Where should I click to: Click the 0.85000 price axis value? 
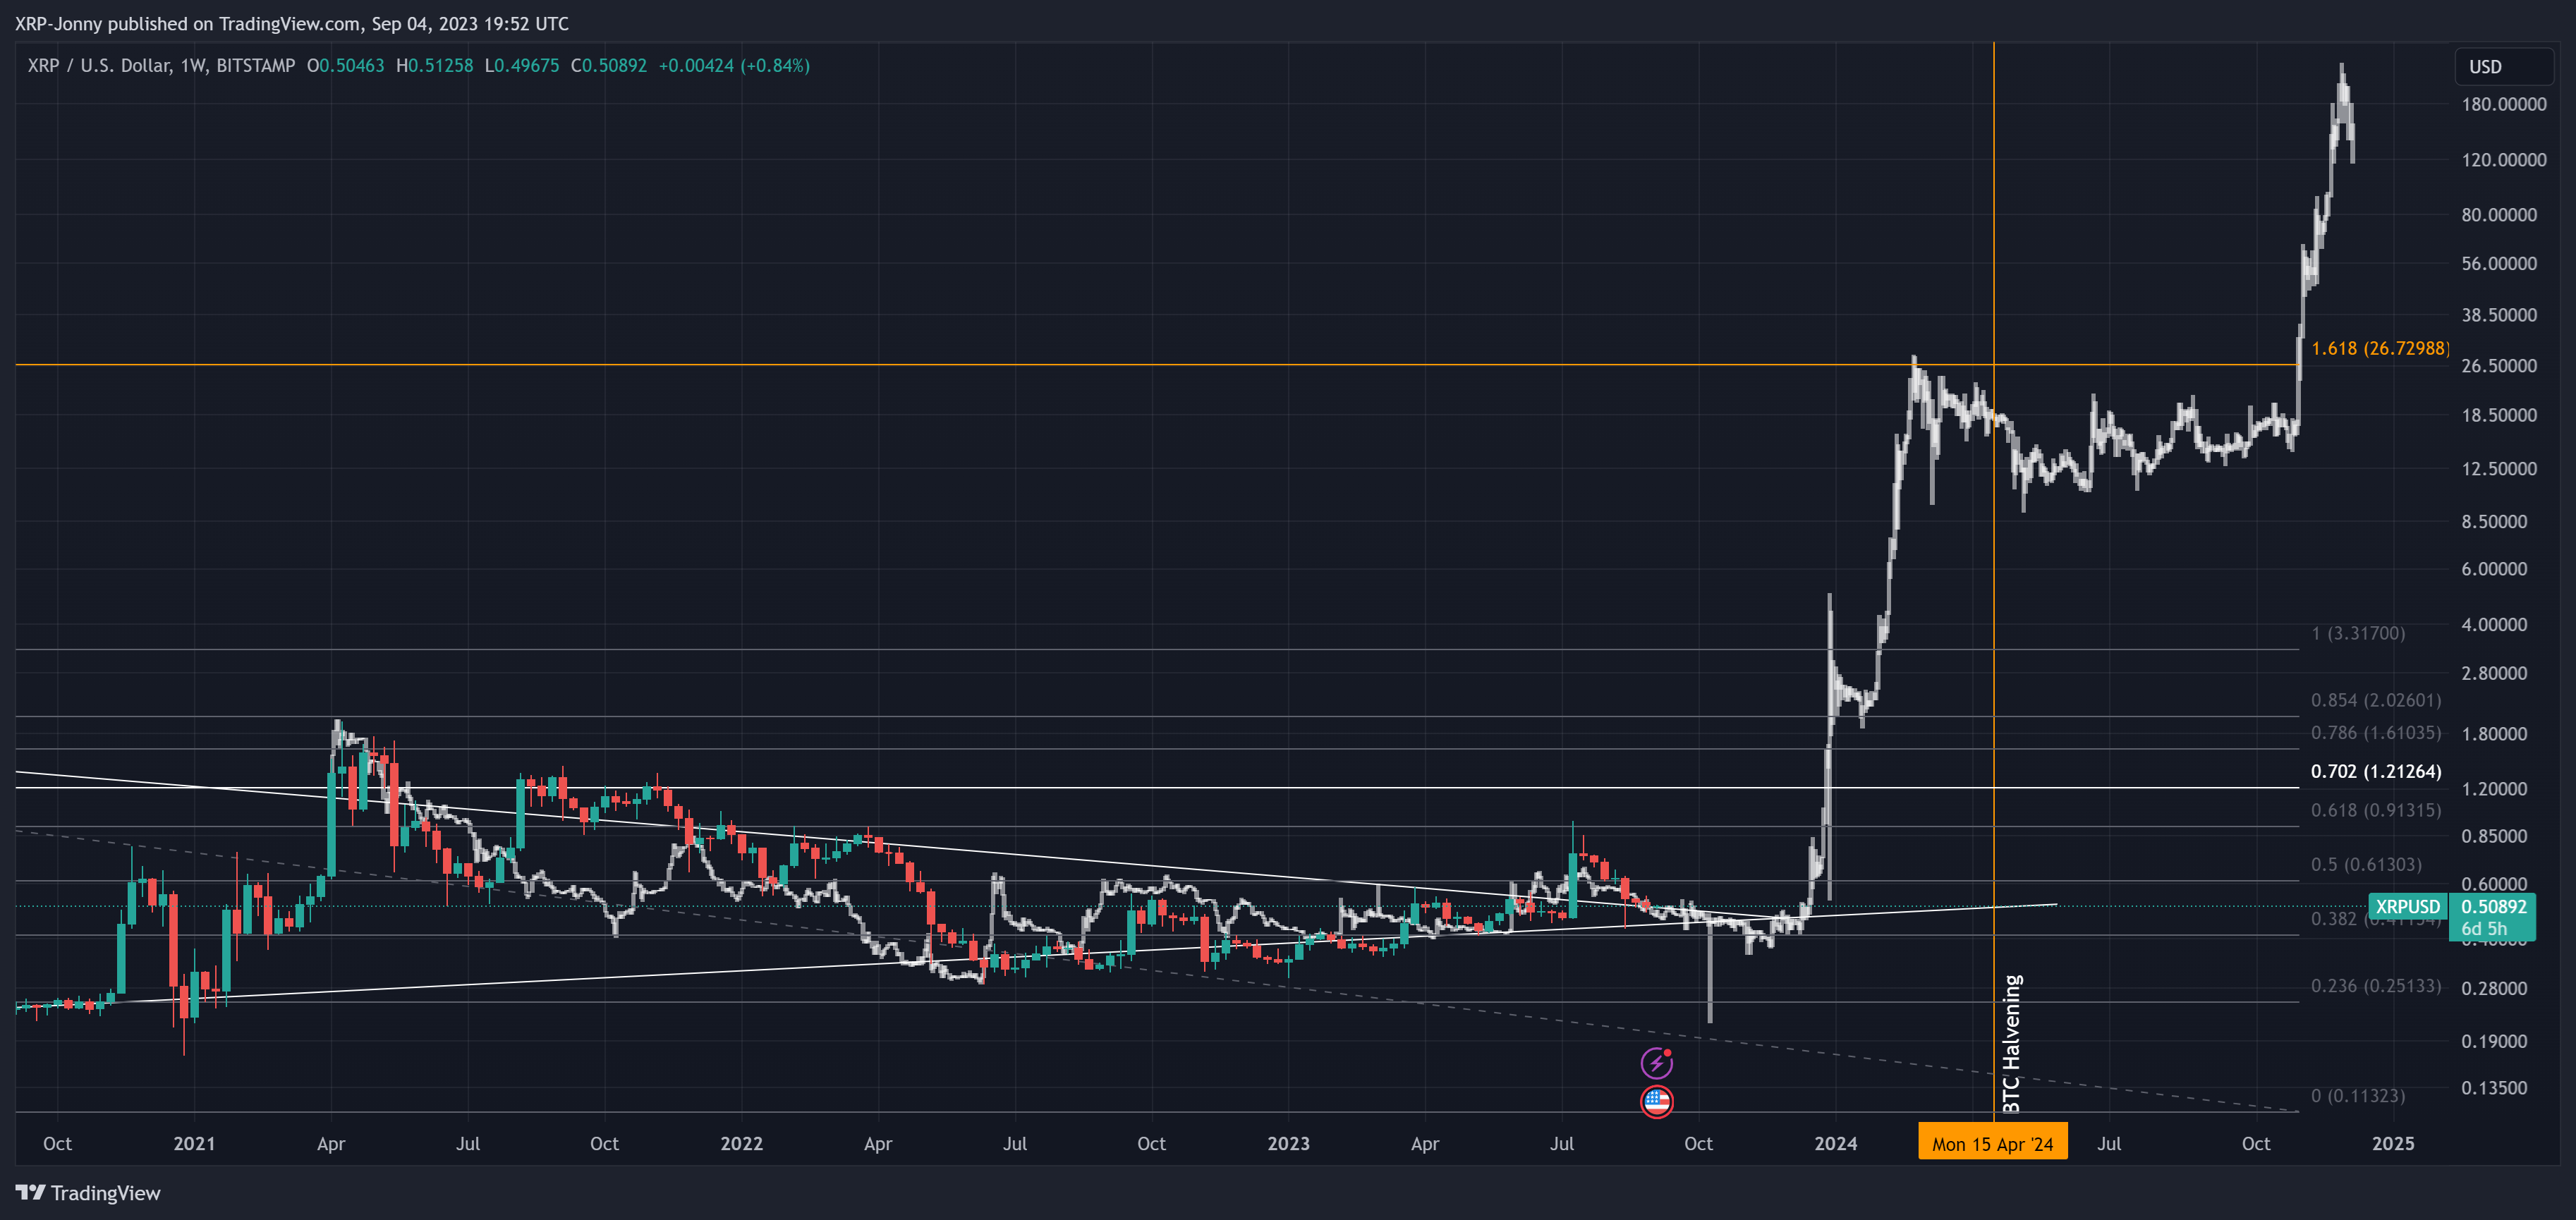[2493, 836]
